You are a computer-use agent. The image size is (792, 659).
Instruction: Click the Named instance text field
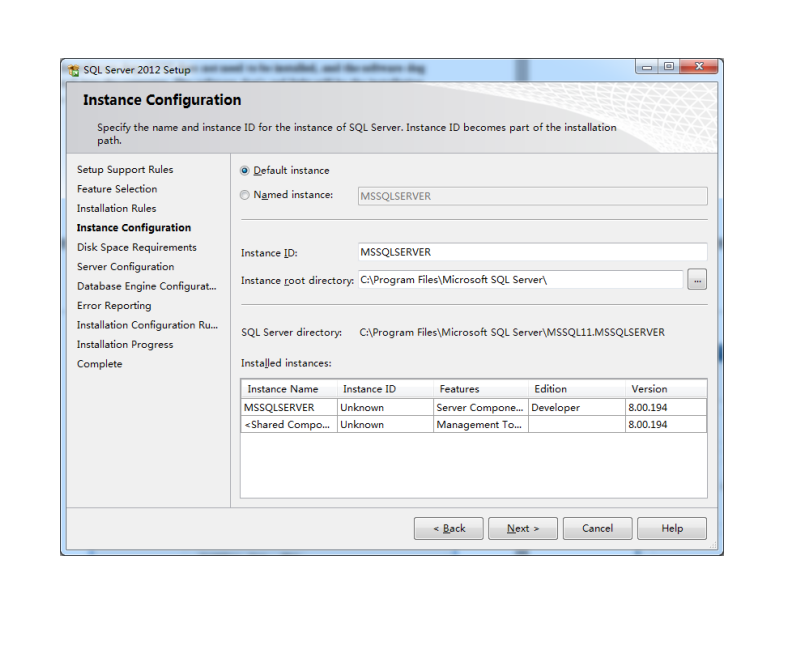click(532, 196)
